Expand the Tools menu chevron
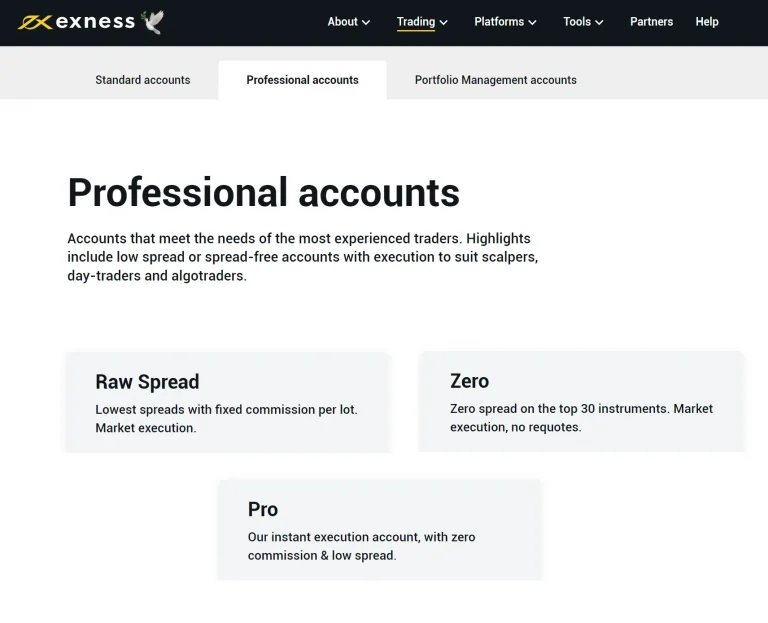The image size is (768, 623). 599,23
